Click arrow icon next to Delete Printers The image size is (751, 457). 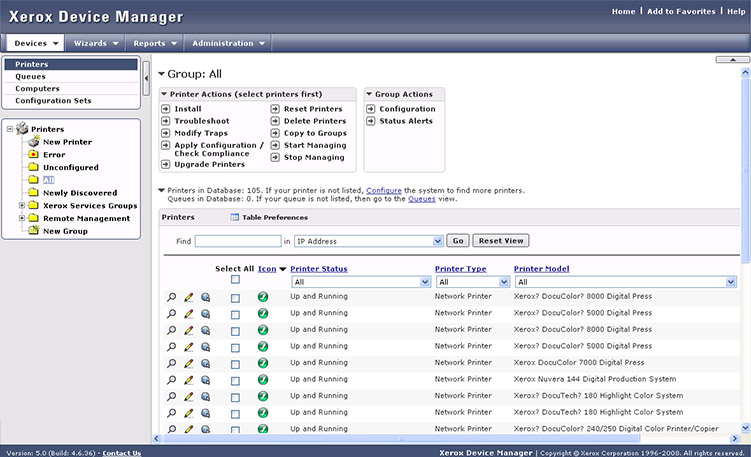[x=275, y=121]
